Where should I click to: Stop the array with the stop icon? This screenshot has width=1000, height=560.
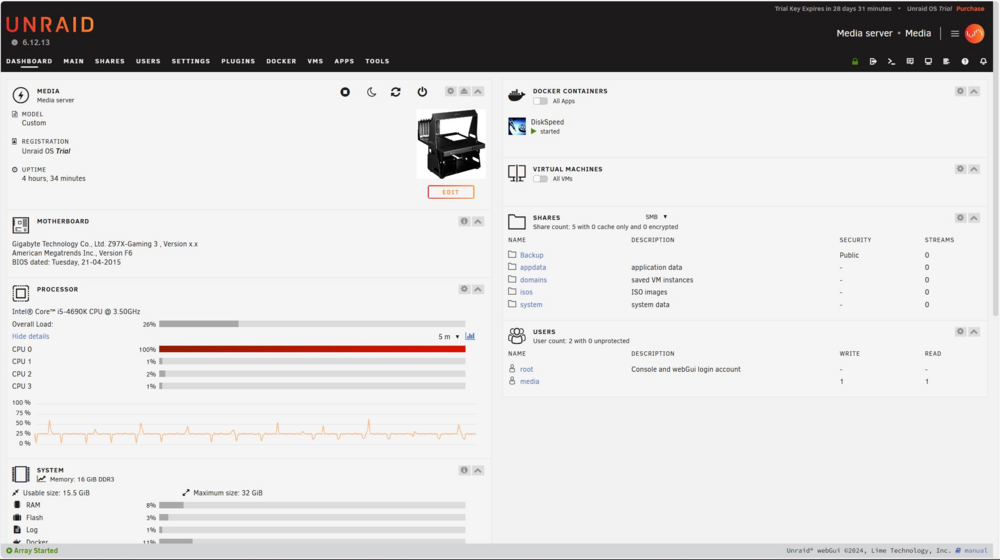[345, 92]
